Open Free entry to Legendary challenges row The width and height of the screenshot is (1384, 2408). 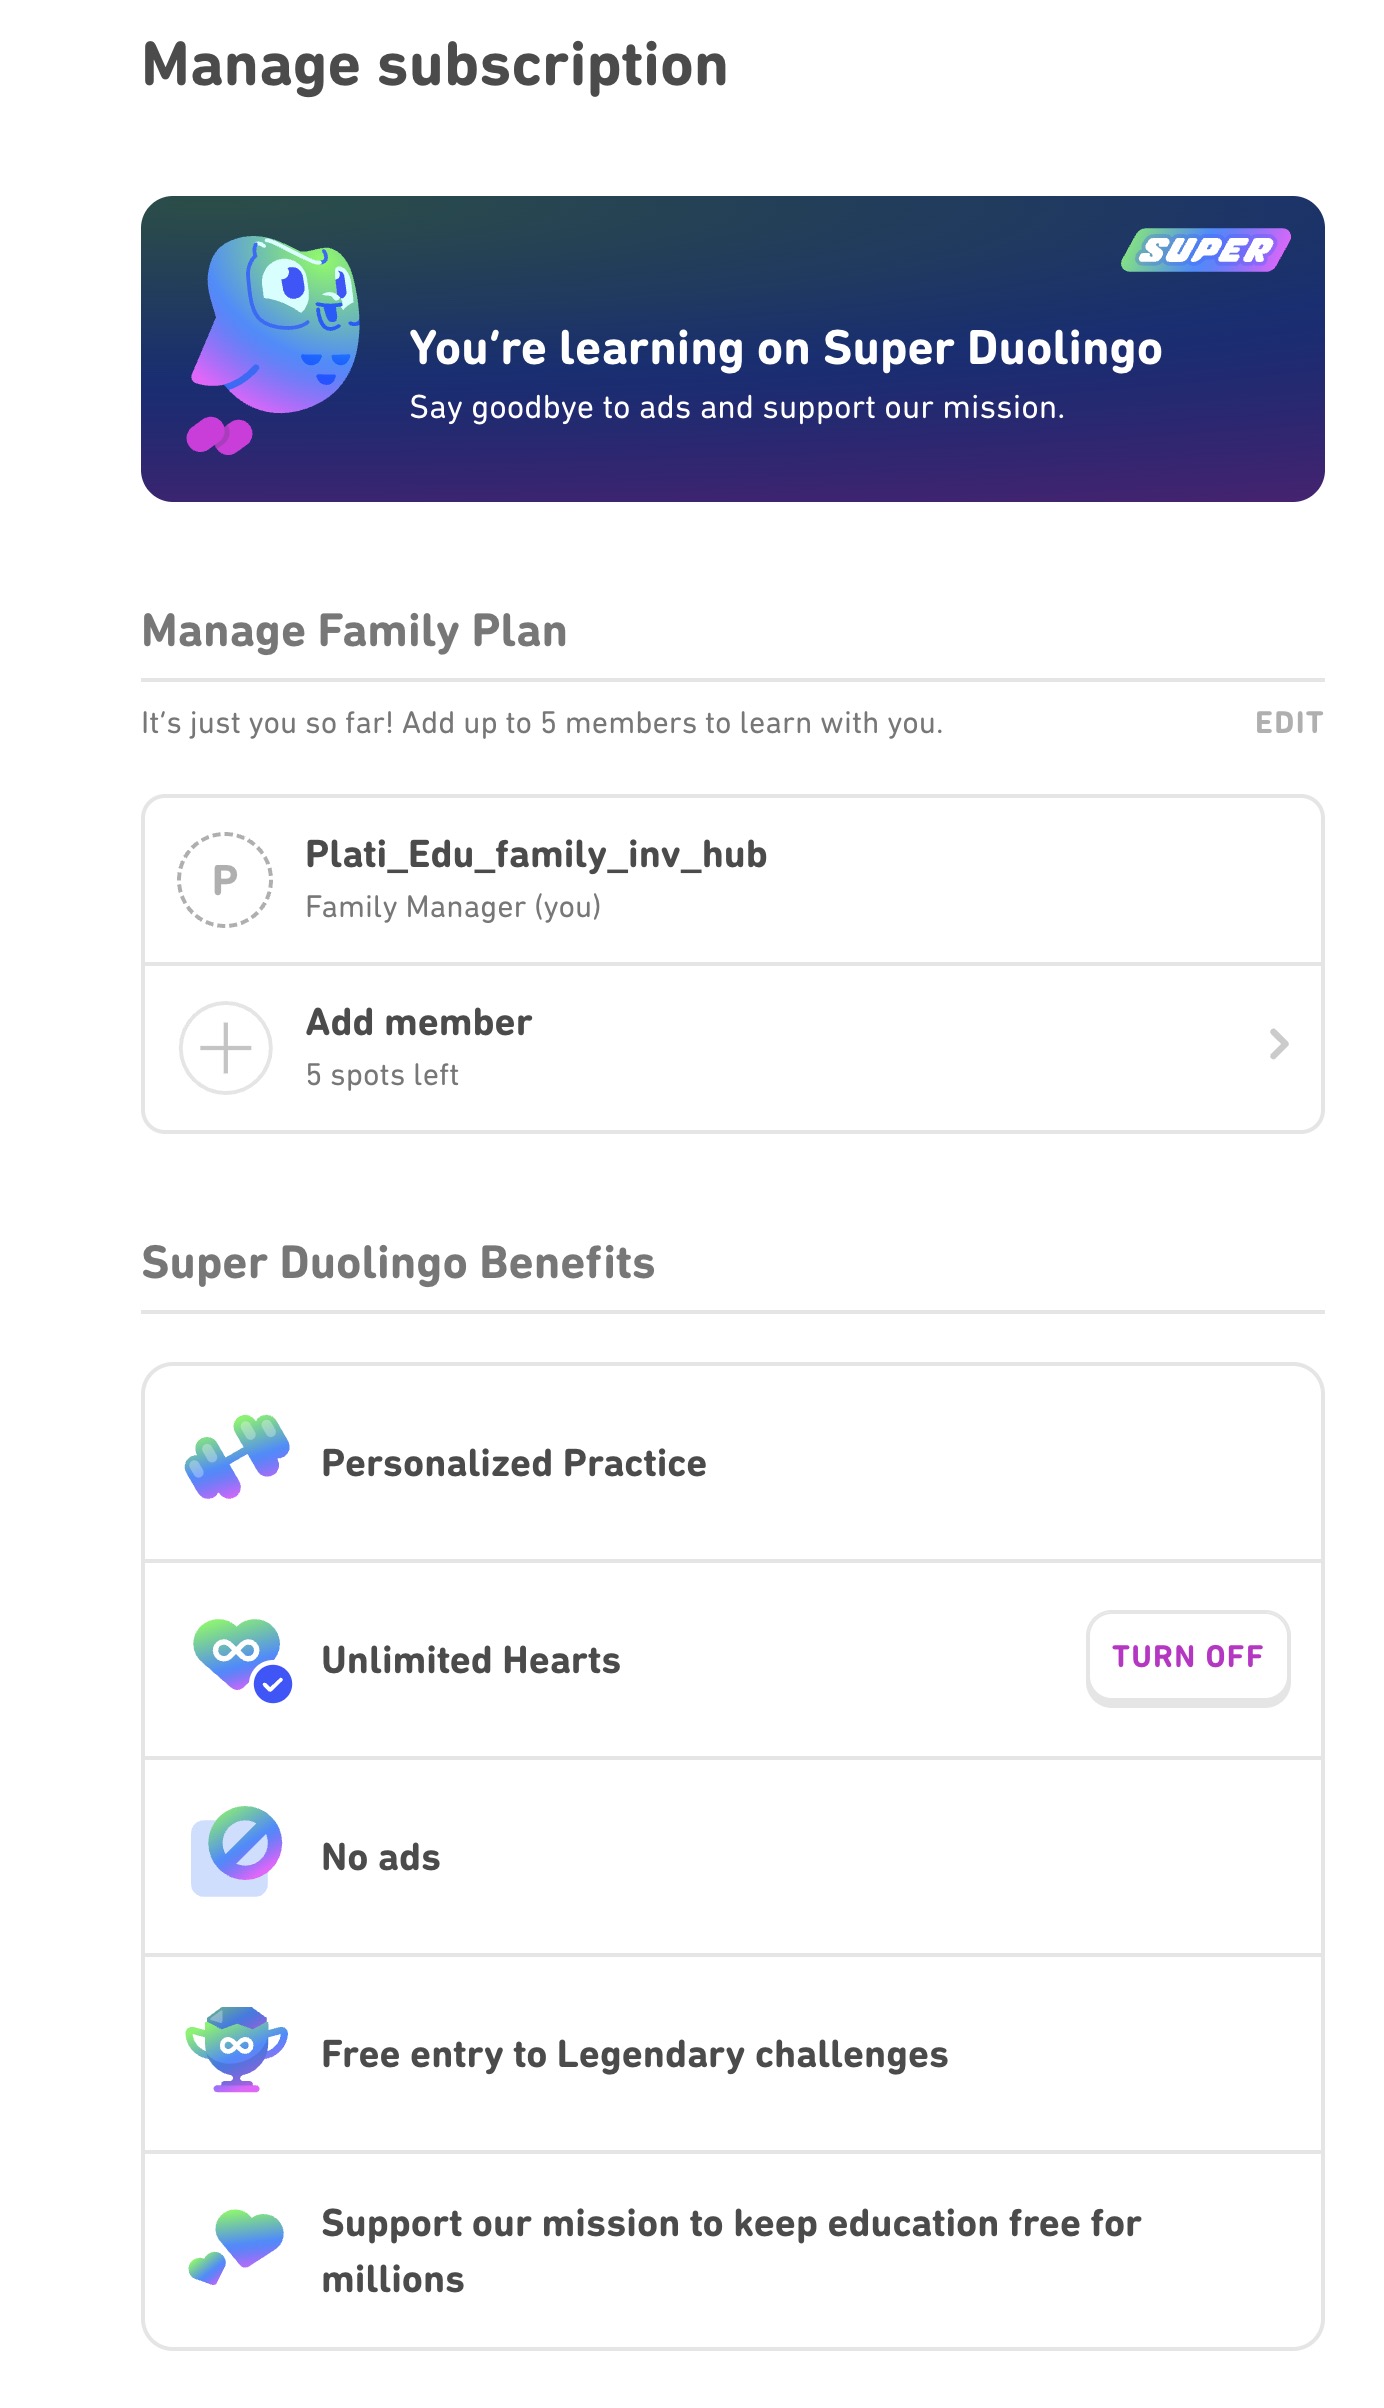coord(634,2054)
